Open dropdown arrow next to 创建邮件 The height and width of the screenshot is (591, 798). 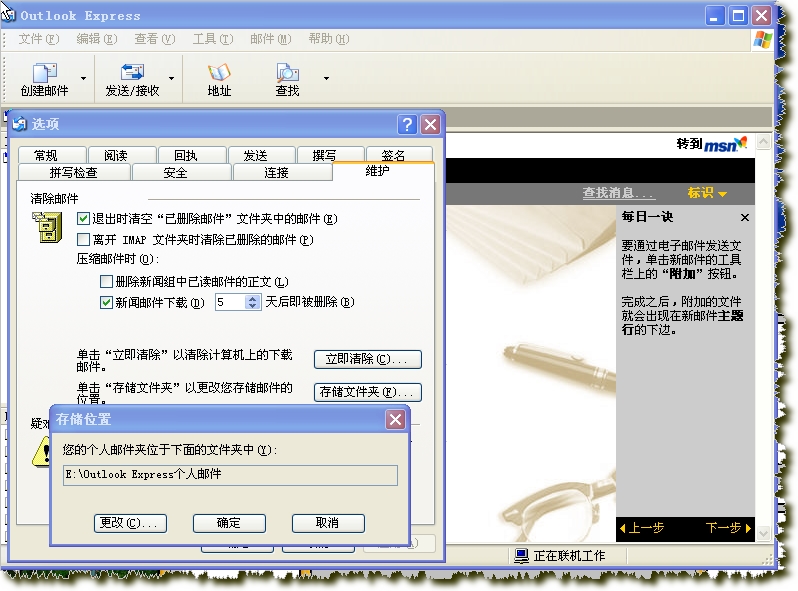83,78
